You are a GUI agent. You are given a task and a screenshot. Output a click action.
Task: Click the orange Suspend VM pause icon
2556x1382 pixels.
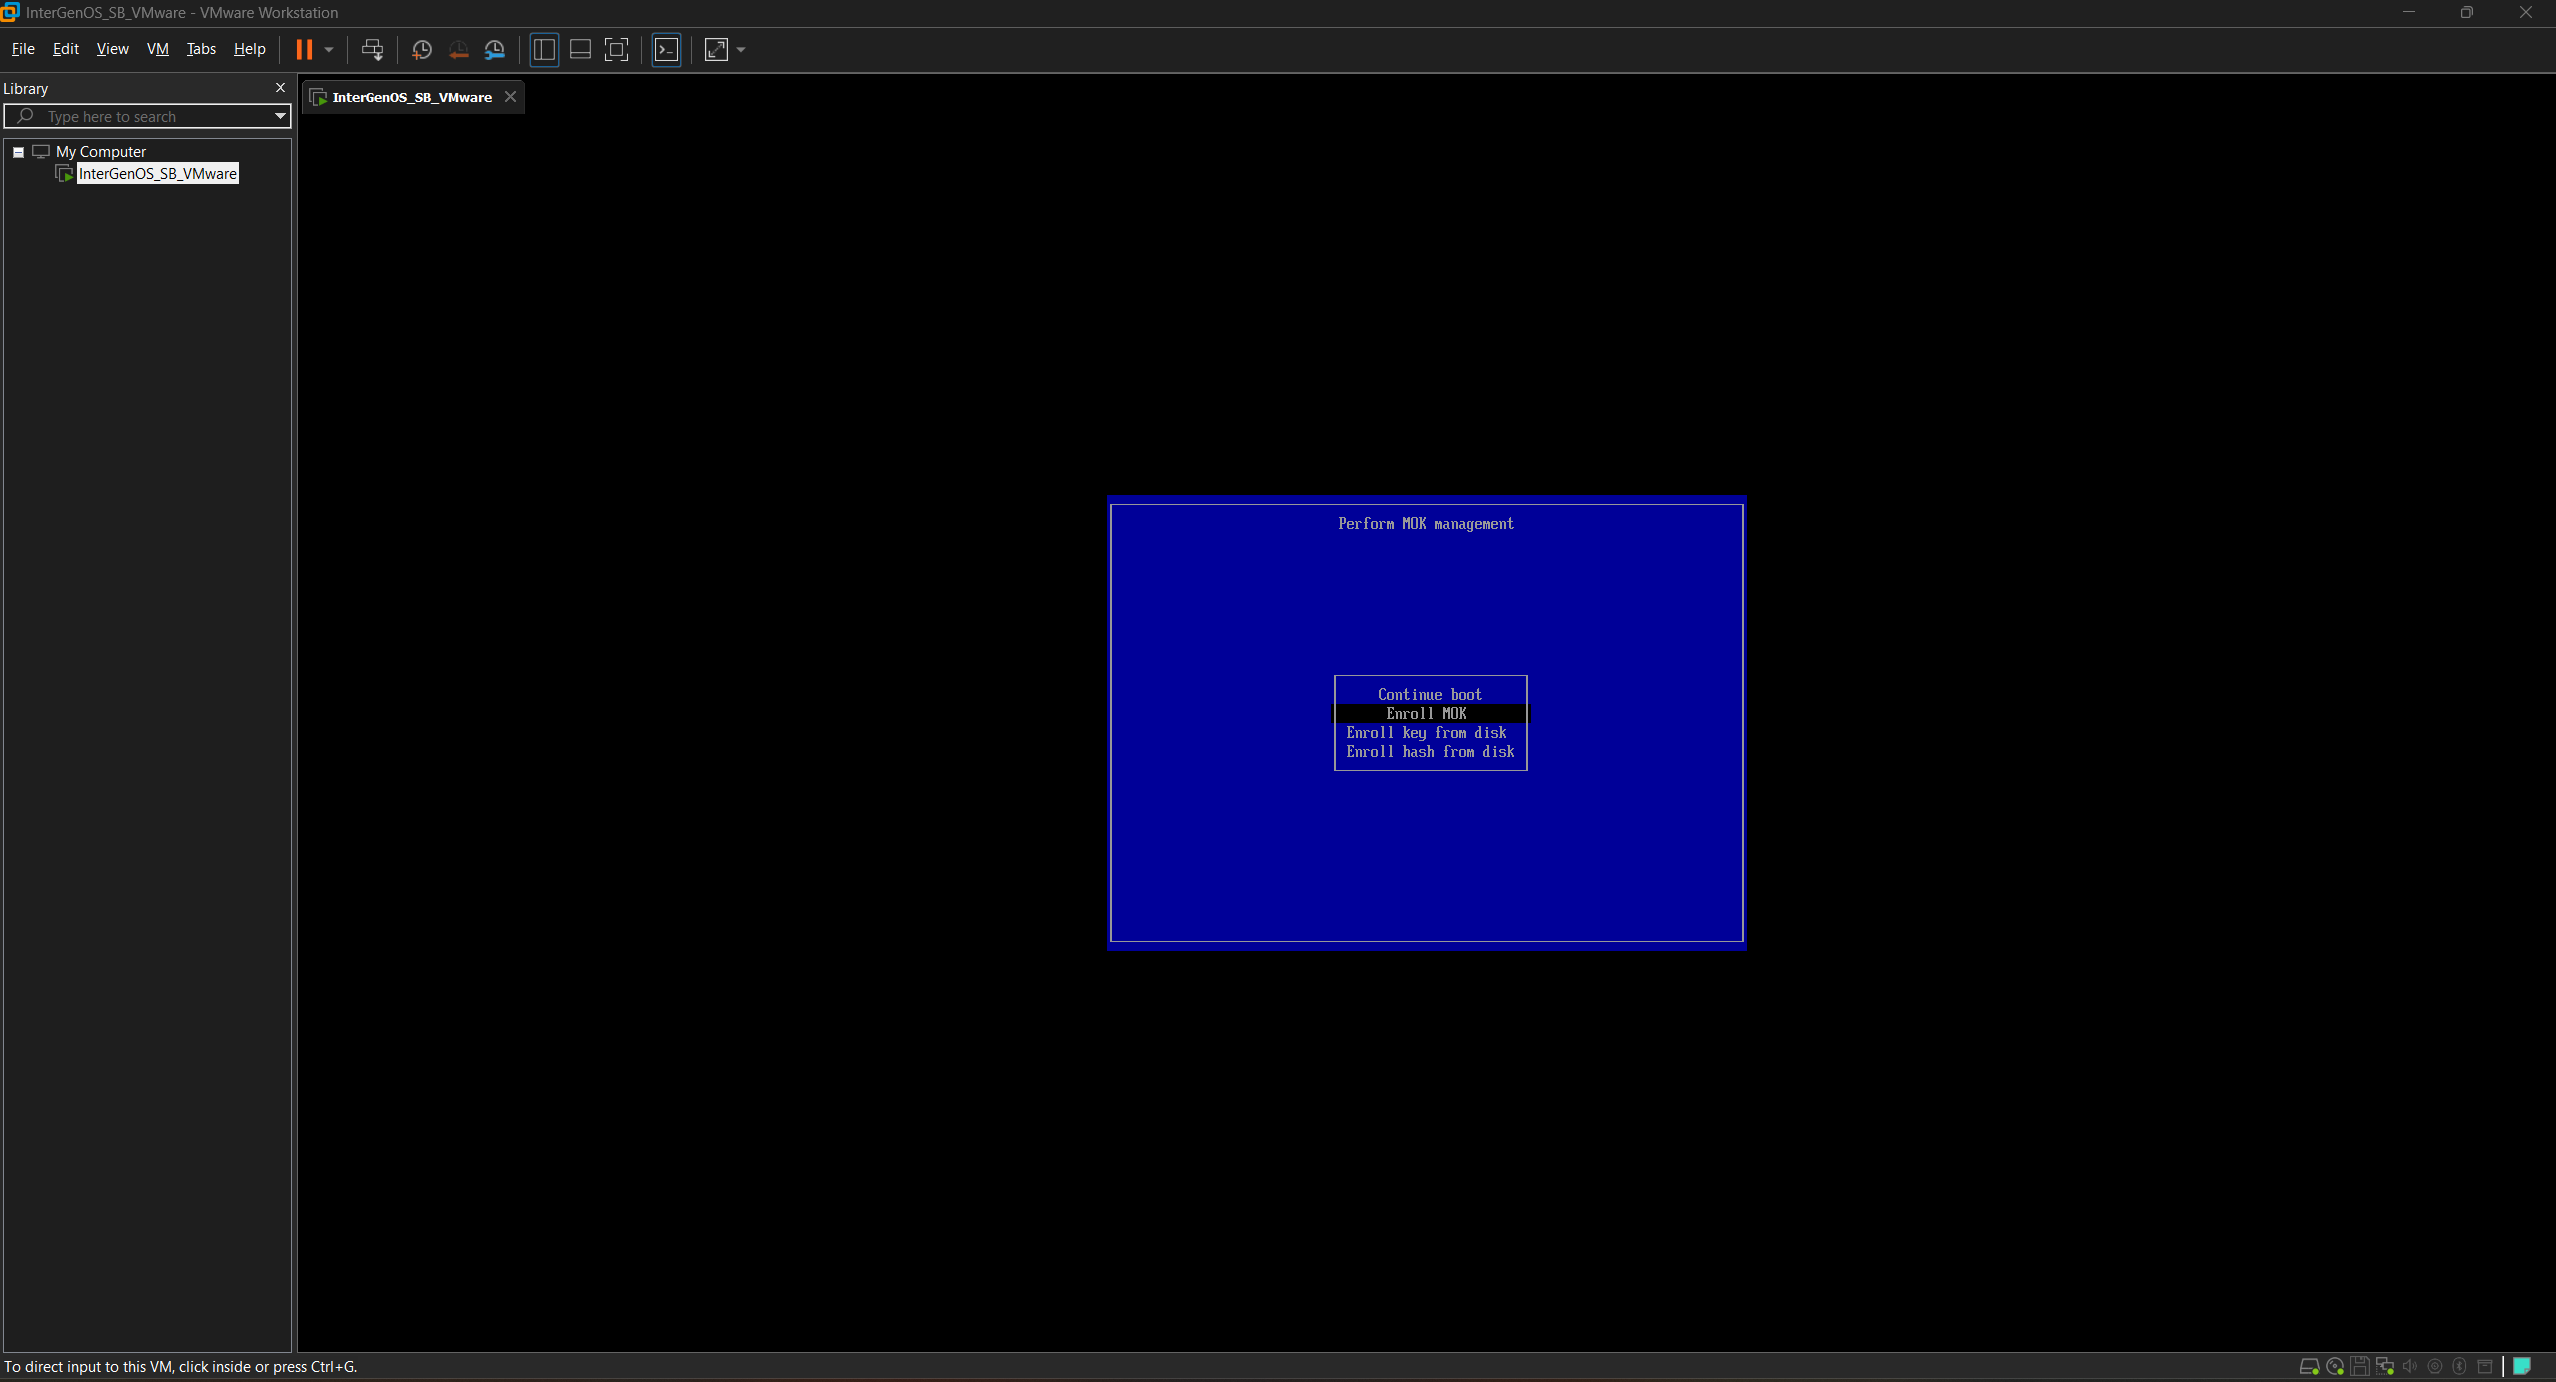click(304, 49)
